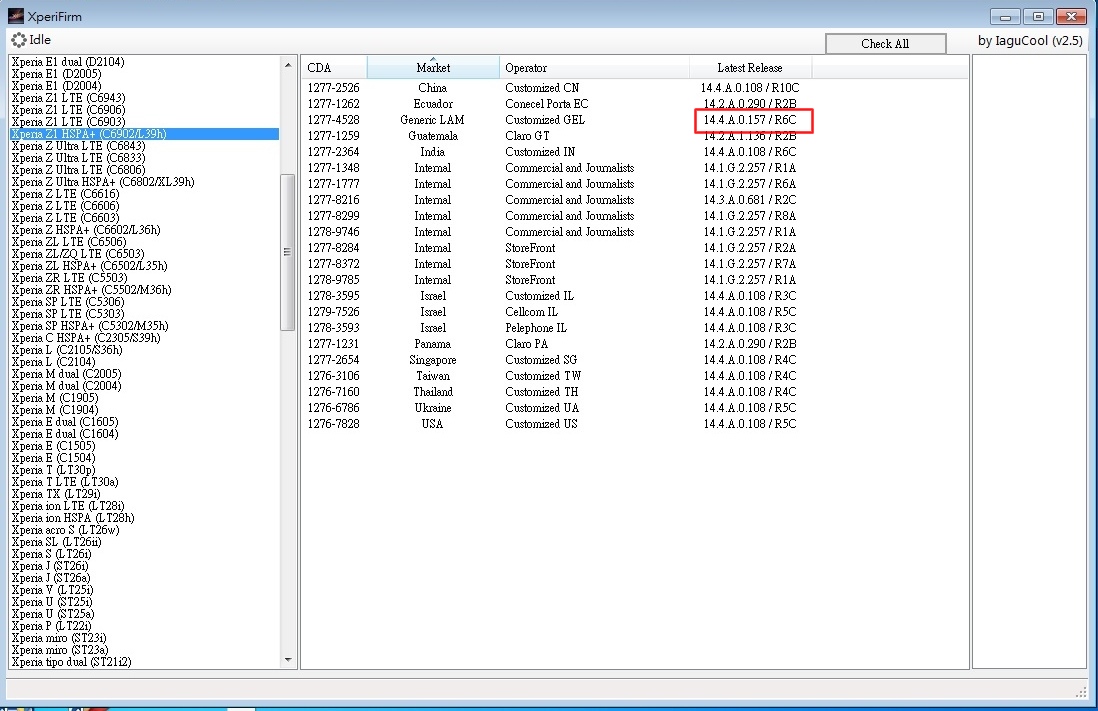Image resolution: width=1098 pixels, height=711 pixels.
Task: Select Xperia L (C2104)
Action: click(x=53, y=361)
